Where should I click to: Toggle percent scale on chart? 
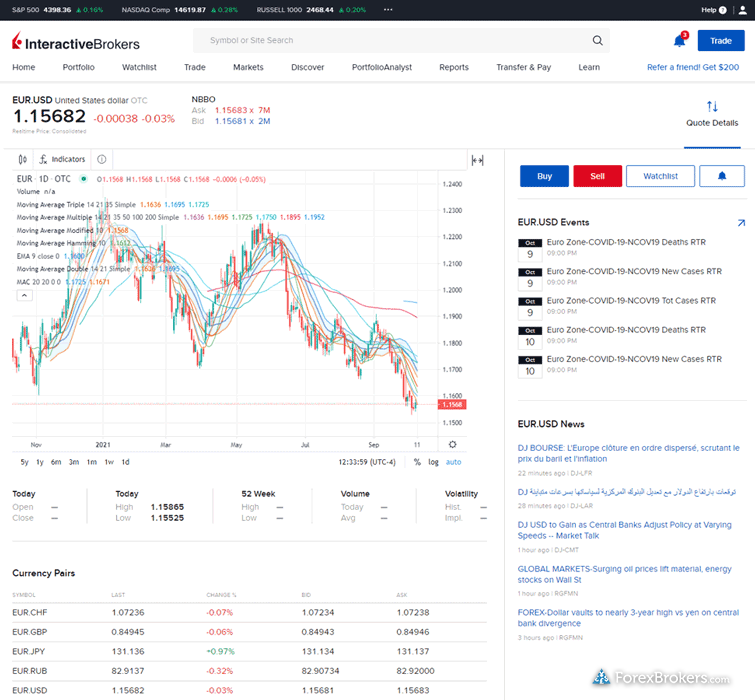pyautogui.click(x=417, y=462)
